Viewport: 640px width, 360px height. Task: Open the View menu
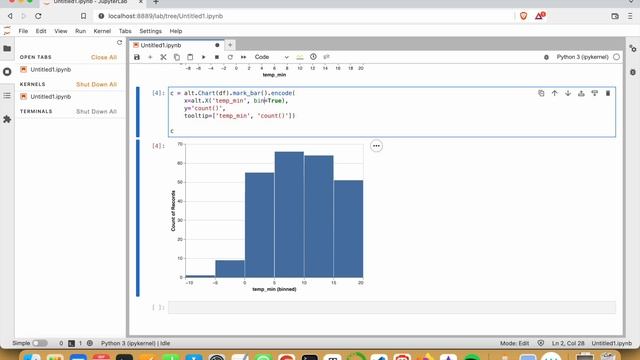point(61,31)
